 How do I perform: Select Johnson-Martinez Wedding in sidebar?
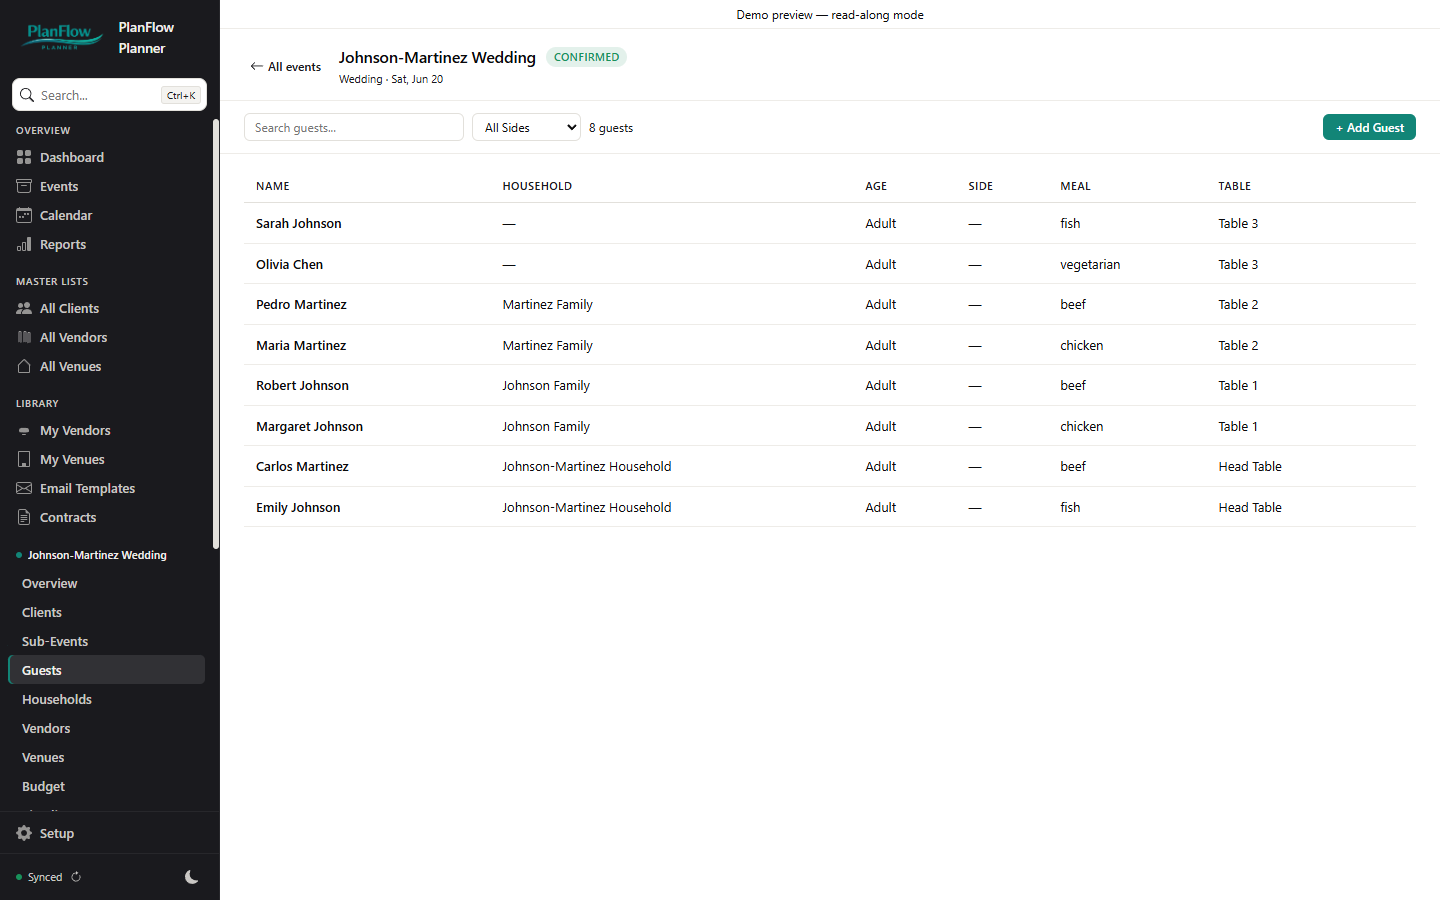(x=97, y=555)
